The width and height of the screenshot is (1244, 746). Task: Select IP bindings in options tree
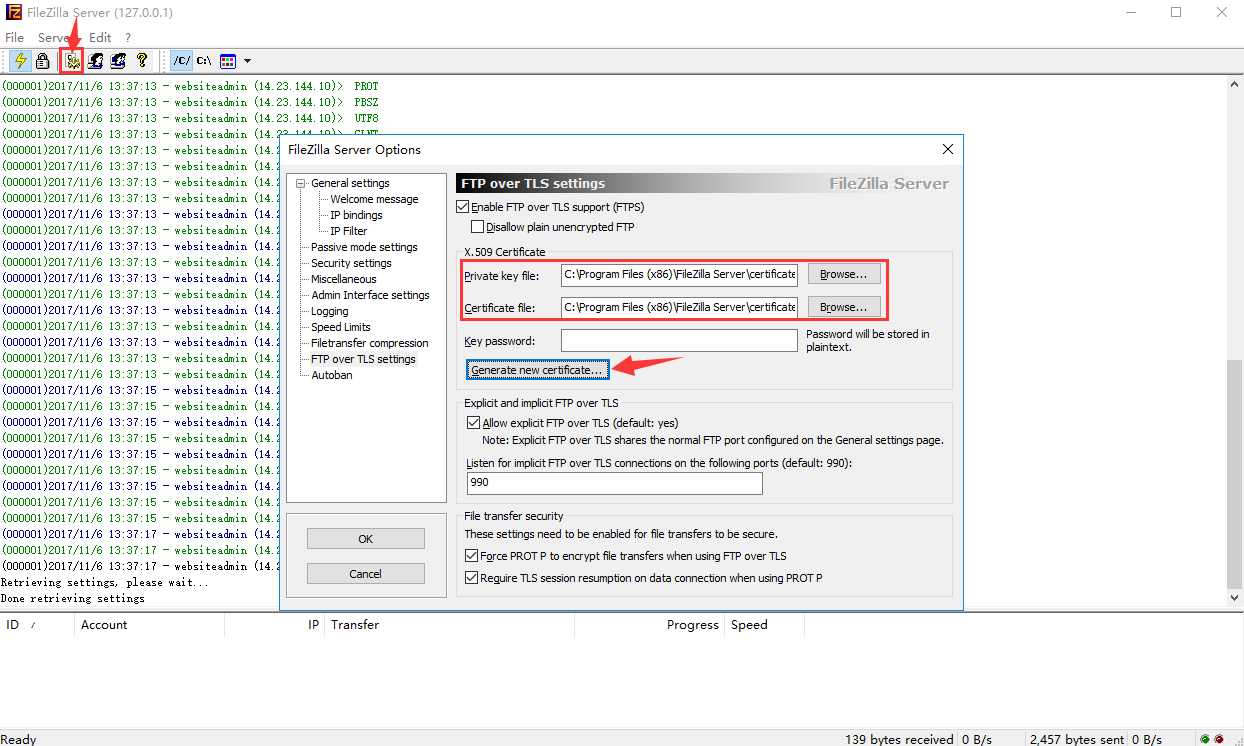(356, 215)
